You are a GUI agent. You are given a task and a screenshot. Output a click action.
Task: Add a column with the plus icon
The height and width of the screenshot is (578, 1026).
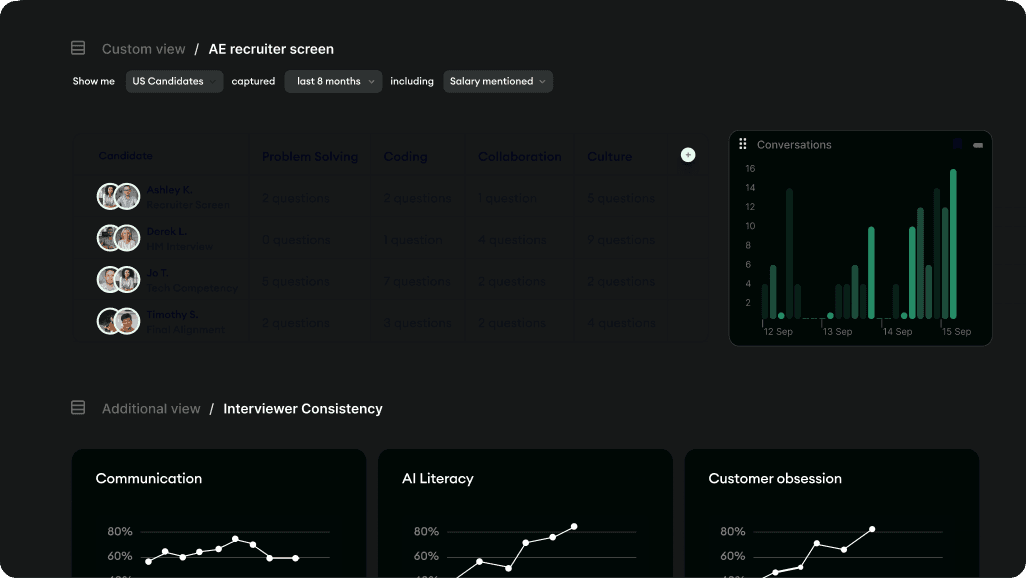coord(688,155)
